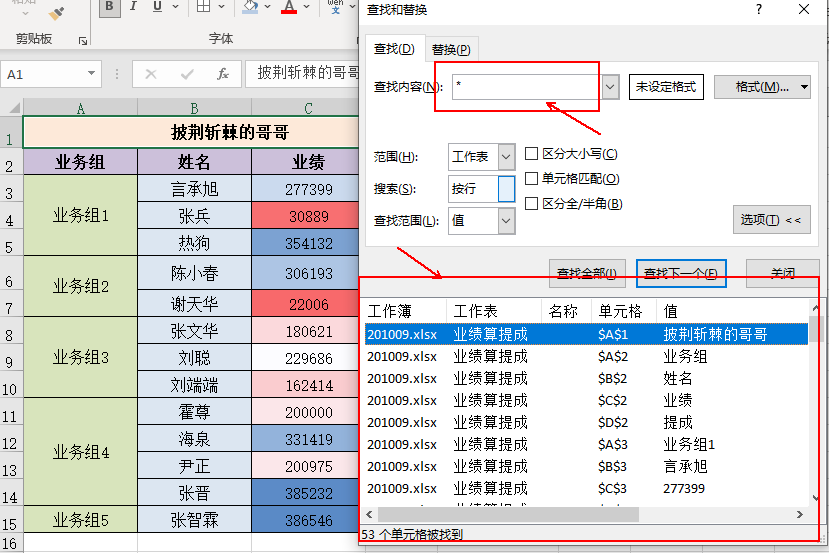Switch to the 替换(P) tab
Screen dimensions: 829x553
pyautogui.click(x=451, y=49)
